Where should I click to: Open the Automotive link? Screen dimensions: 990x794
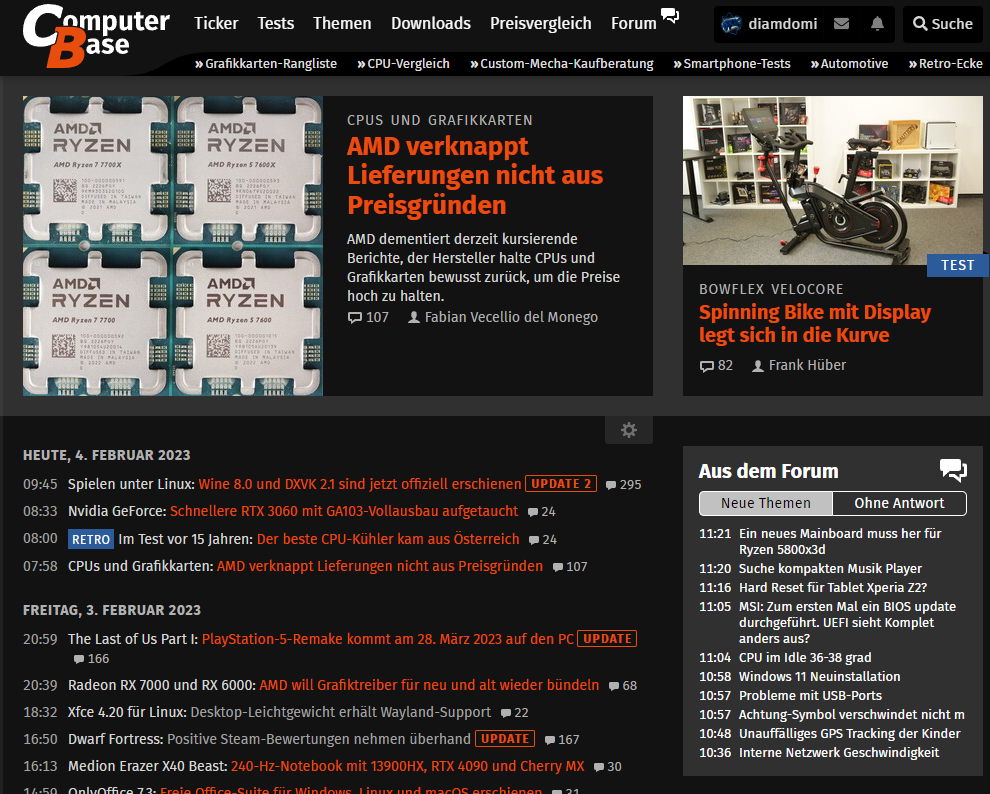[849, 64]
